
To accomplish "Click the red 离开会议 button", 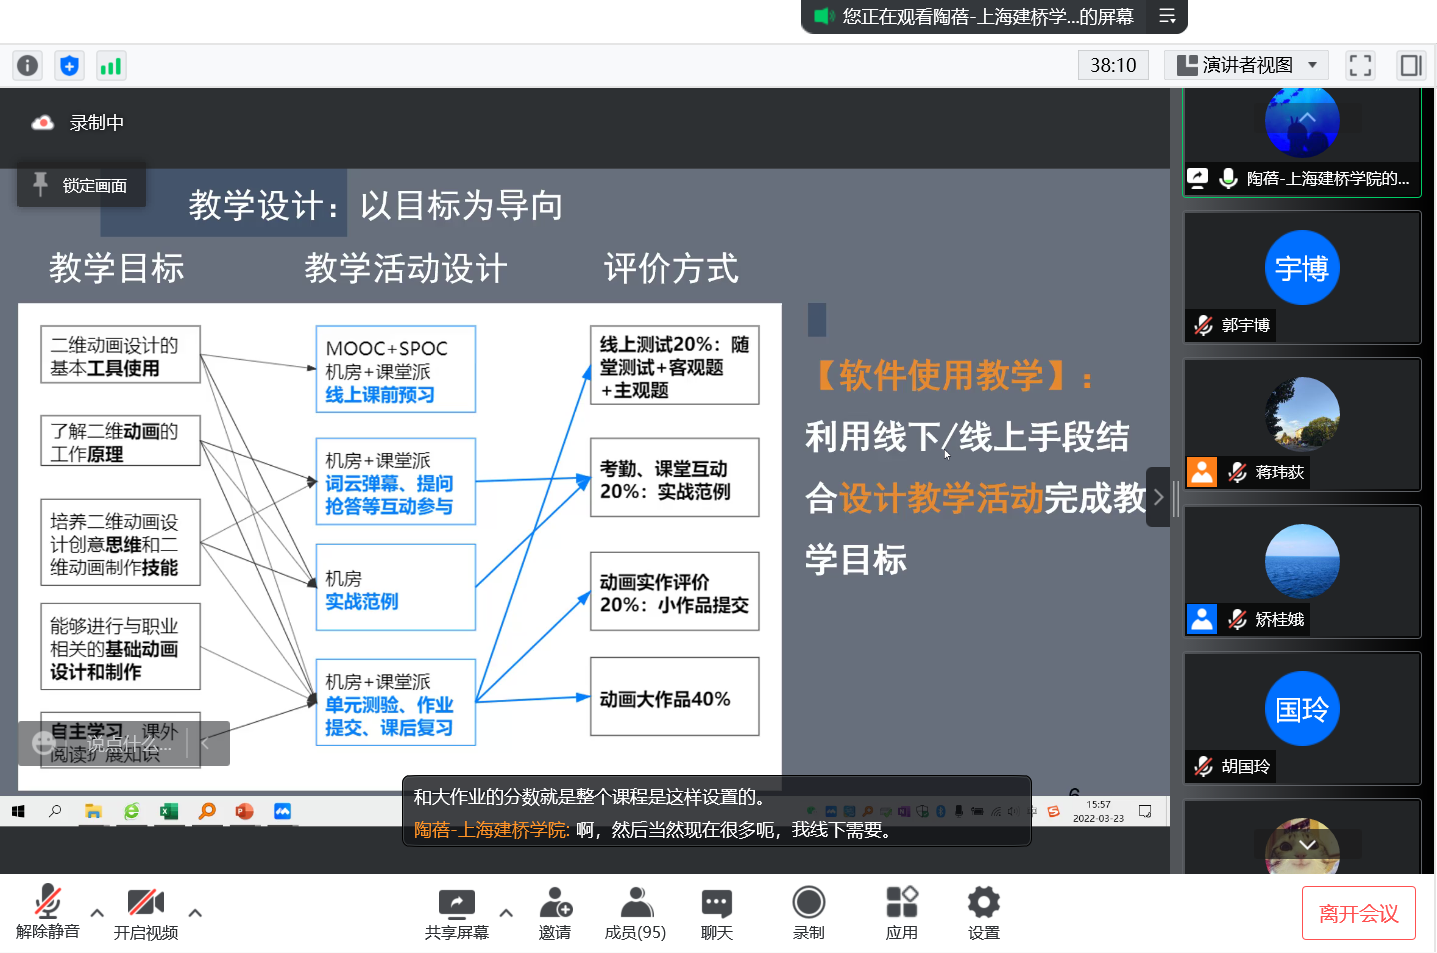I will tap(1358, 913).
